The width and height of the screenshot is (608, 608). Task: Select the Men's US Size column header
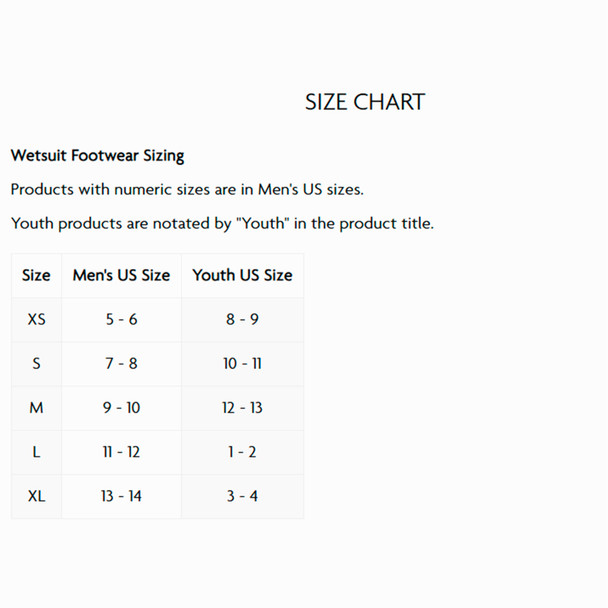pos(121,275)
